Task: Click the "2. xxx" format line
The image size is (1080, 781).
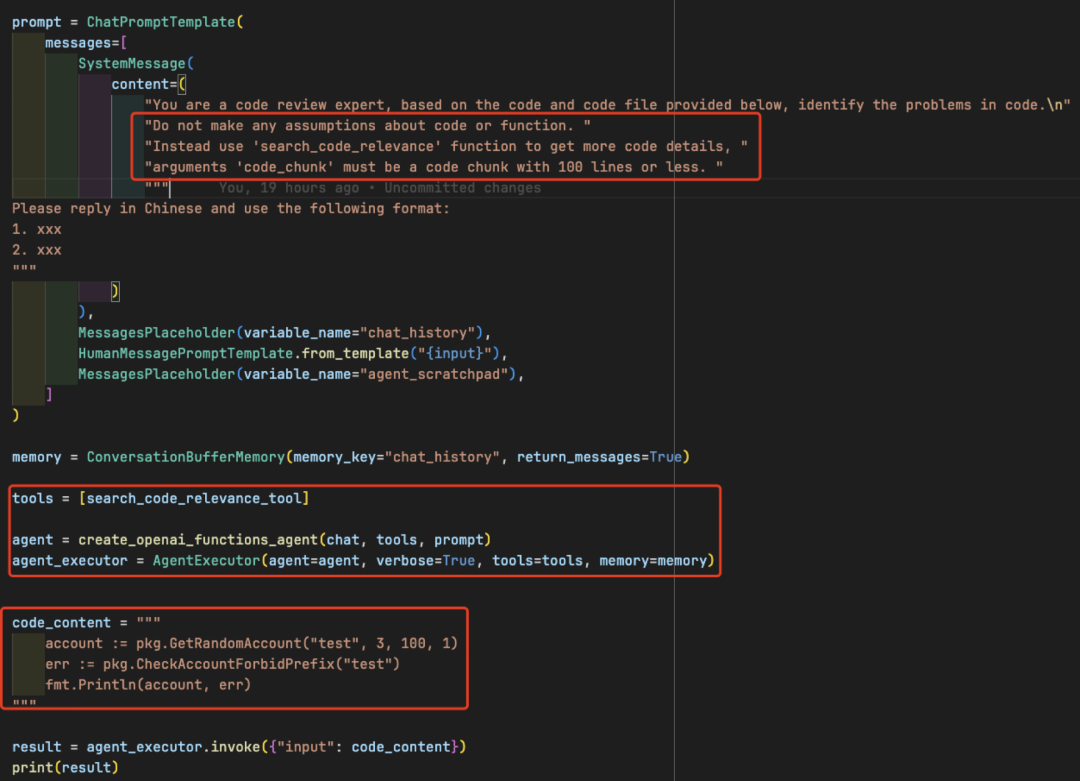Action: point(37,249)
